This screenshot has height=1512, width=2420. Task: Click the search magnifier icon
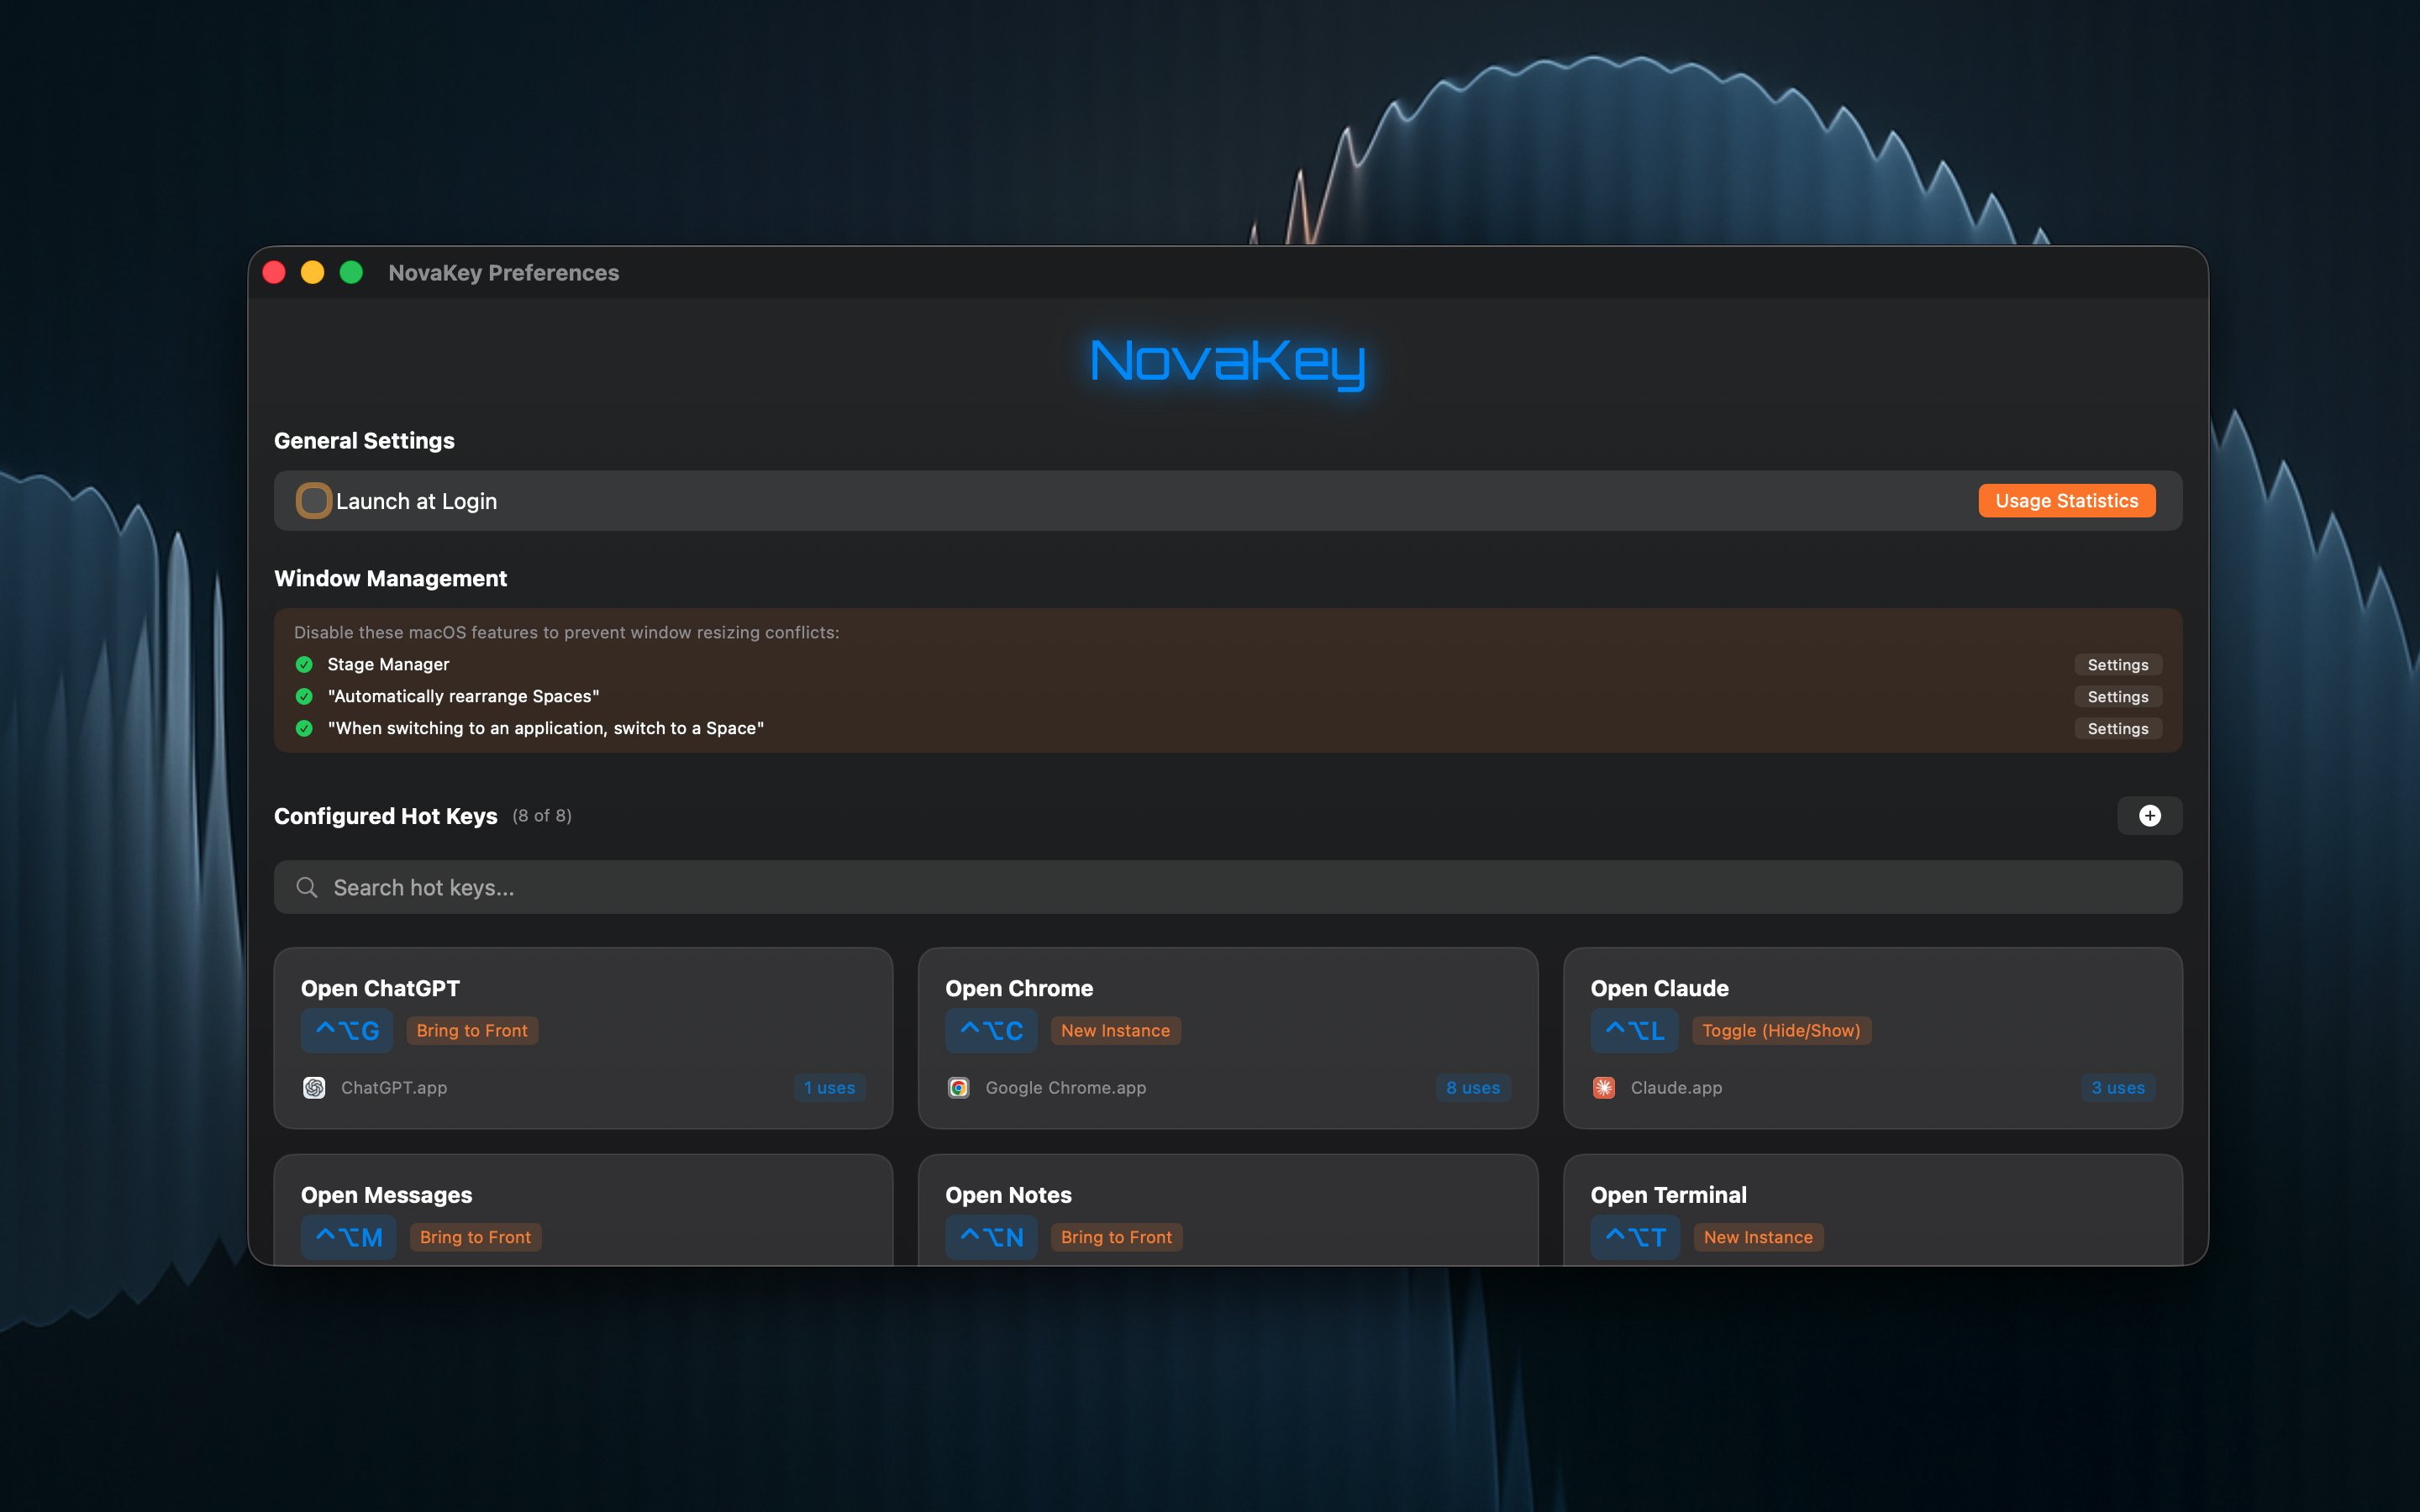[x=307, y=887]
